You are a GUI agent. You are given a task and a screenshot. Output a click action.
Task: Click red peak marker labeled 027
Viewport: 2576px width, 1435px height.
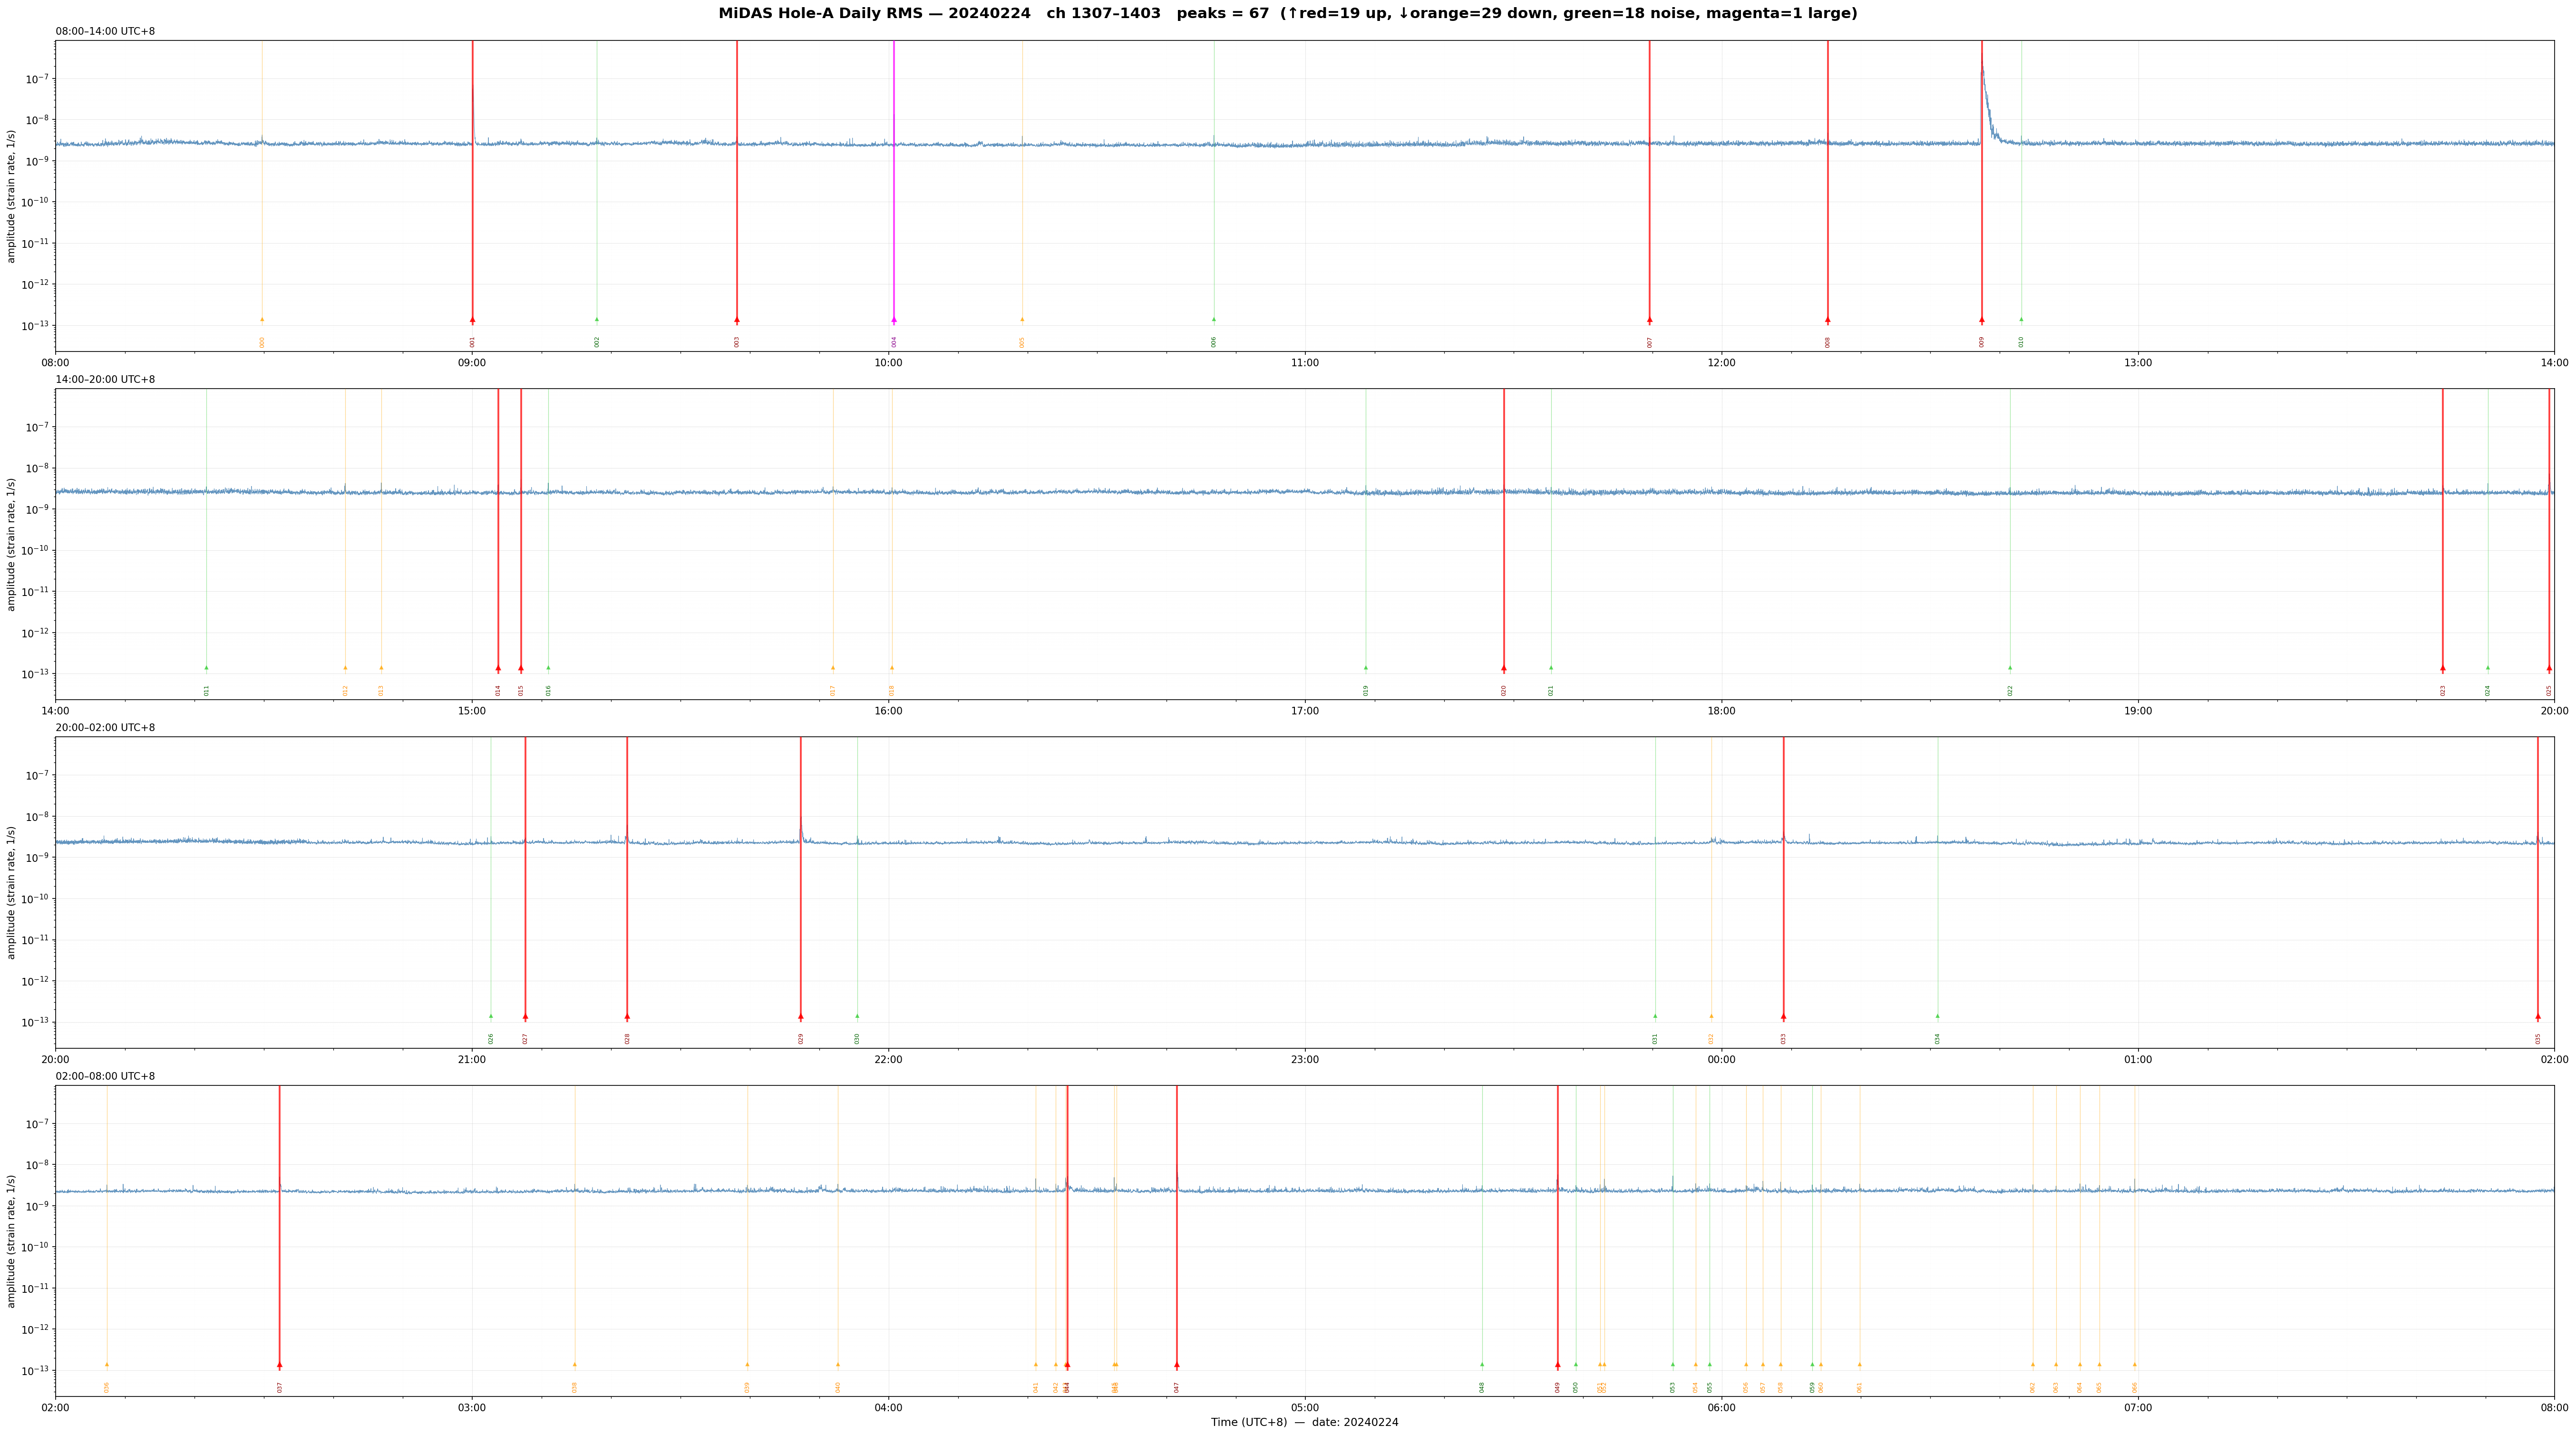[525, 1016]
